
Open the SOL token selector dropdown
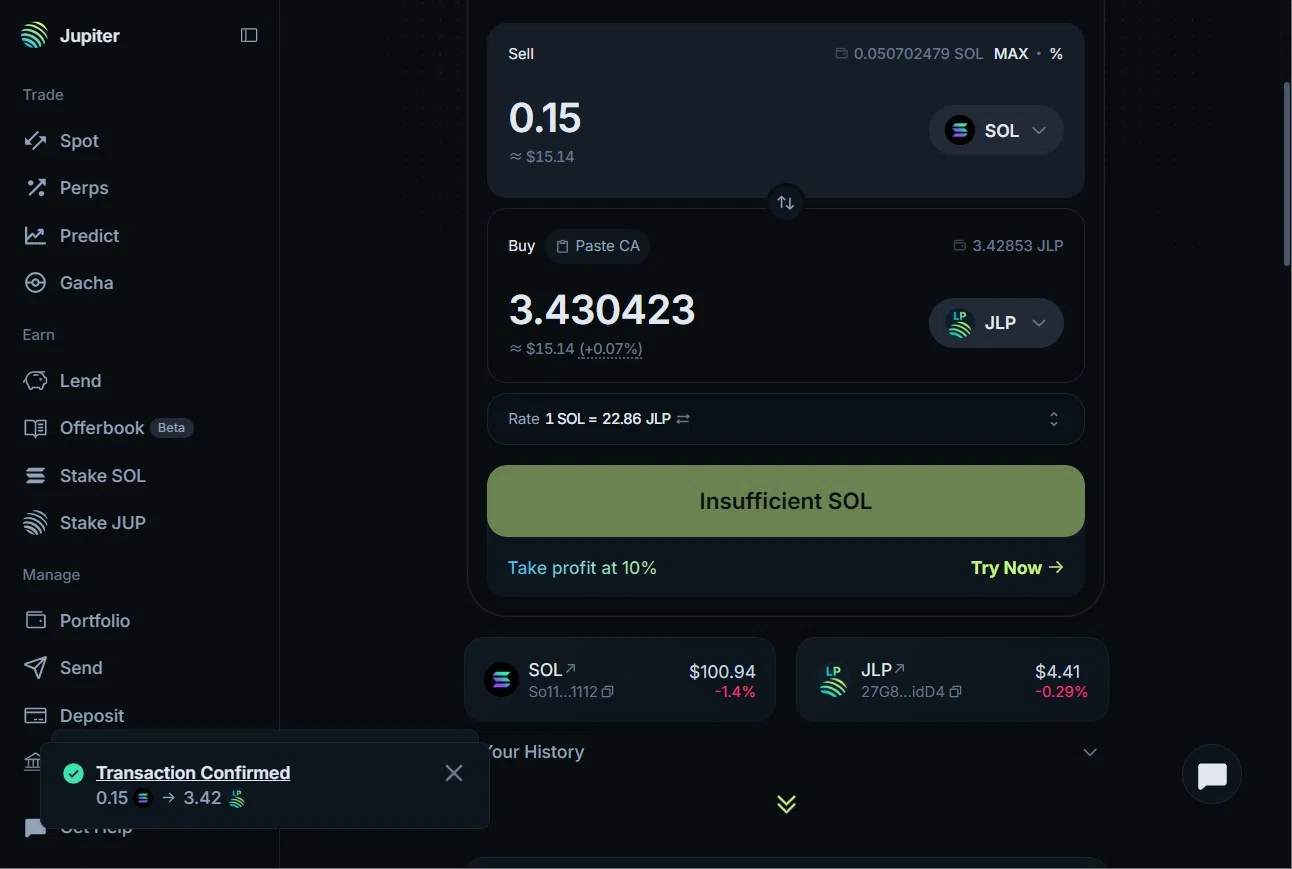pyautogui.click(x=996, y=130)
